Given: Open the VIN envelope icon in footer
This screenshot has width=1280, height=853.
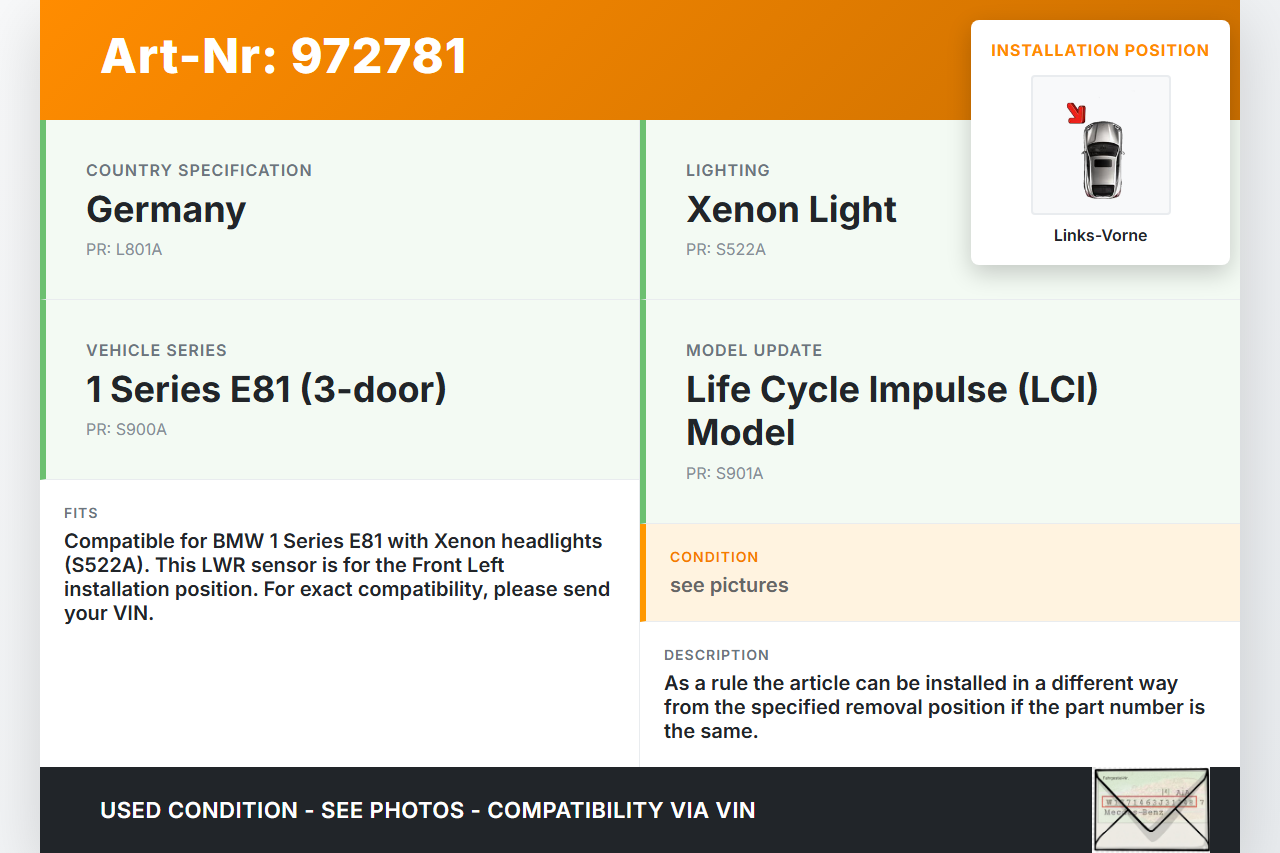Looking at the screenshot, I should (1151, 809).
